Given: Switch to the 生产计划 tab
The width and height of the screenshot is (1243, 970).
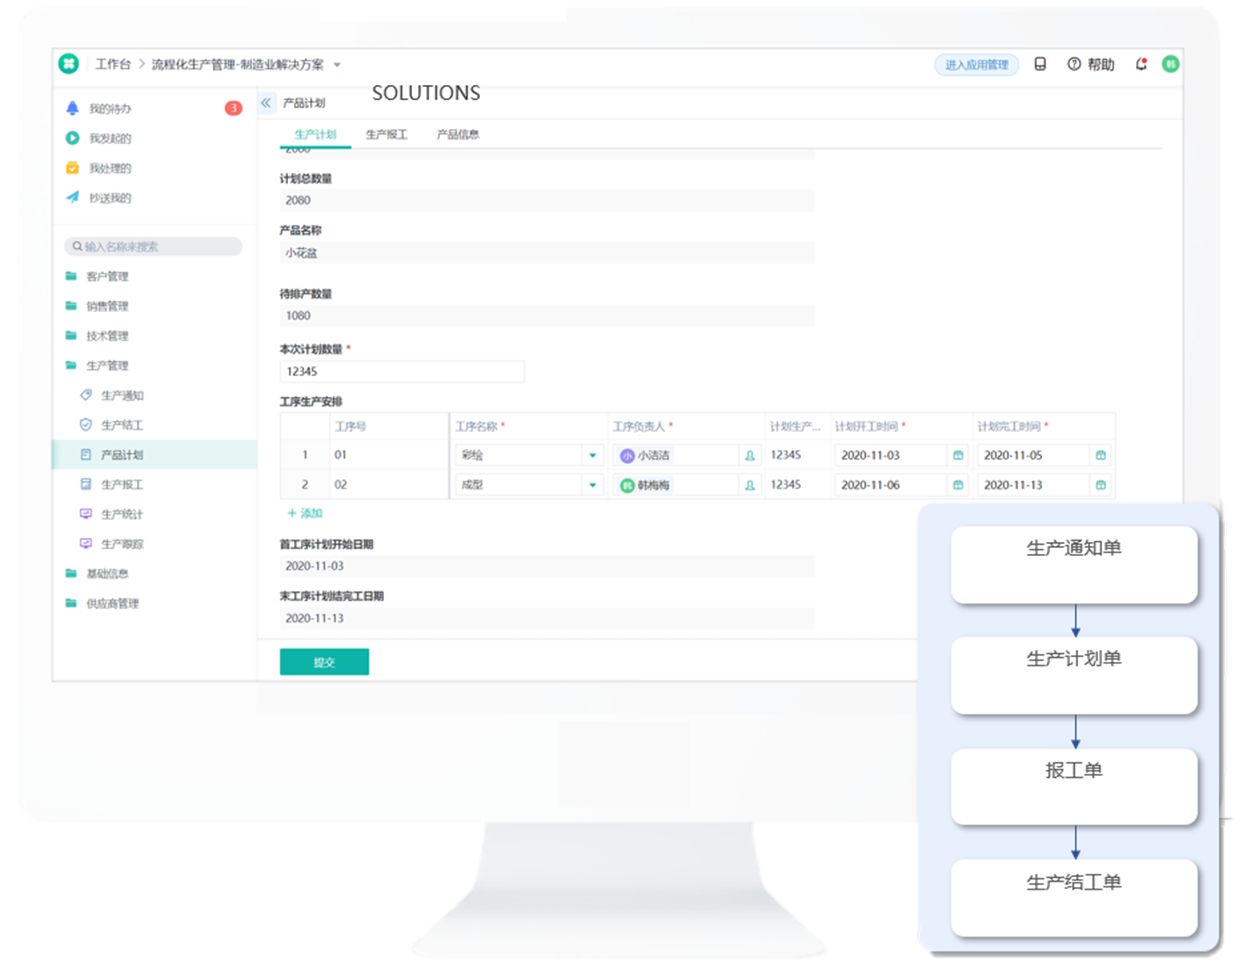Looking at the screenshot, I should [x=315, y=134].
